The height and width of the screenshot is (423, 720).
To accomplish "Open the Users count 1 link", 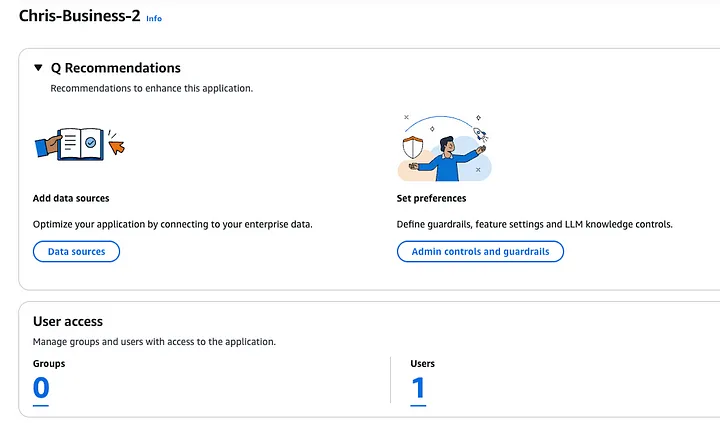I will (418, 389).
